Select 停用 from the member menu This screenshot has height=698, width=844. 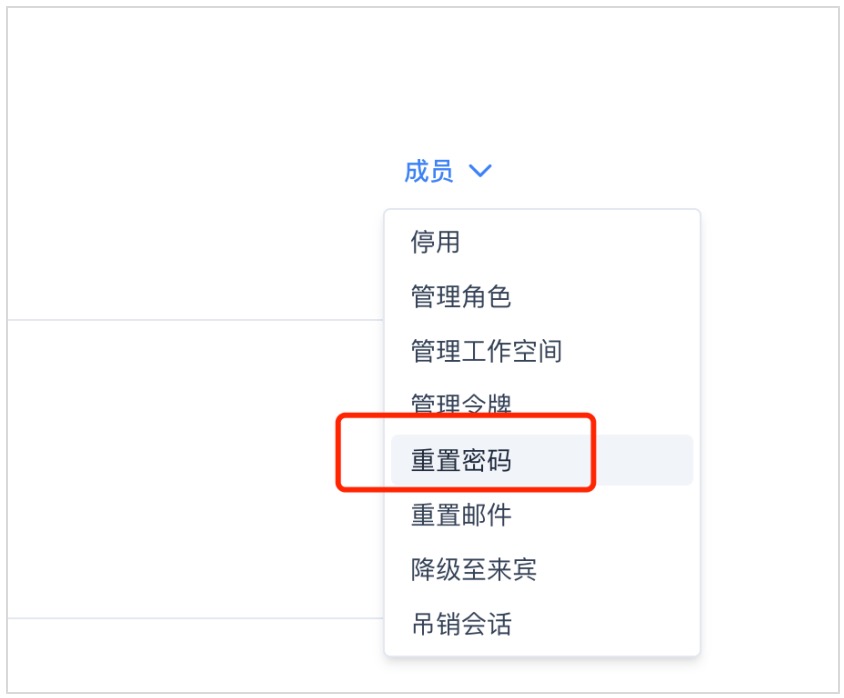point(435,241)
